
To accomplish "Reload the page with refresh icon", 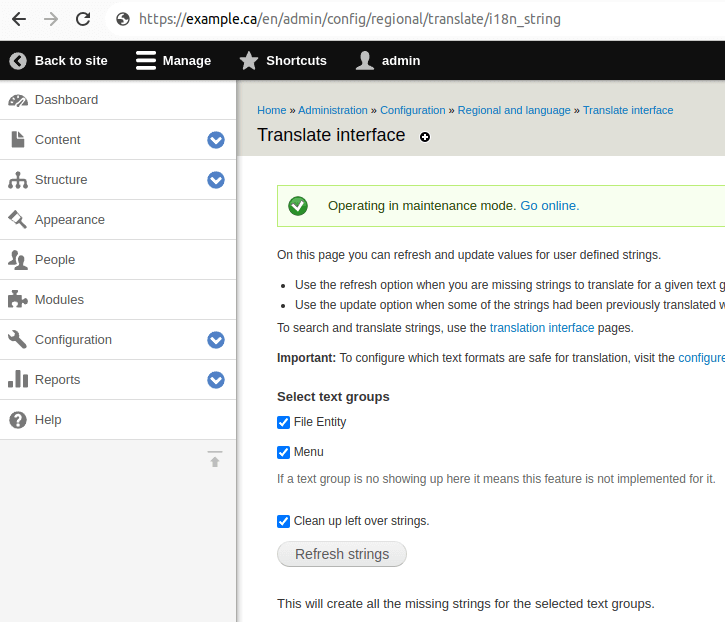I will [83, 19].
